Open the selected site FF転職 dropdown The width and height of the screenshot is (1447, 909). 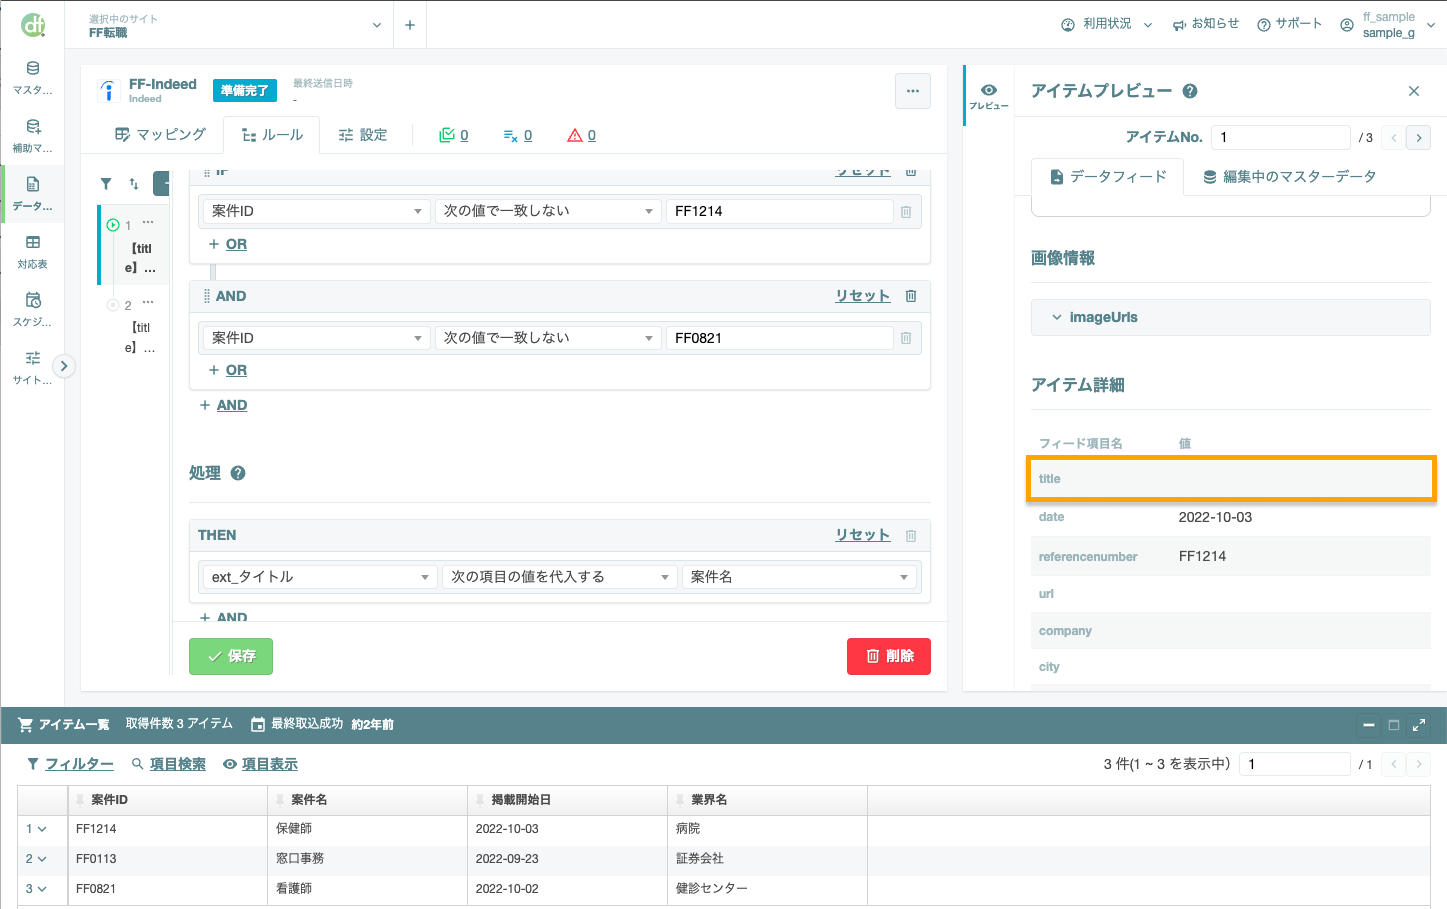235,25
